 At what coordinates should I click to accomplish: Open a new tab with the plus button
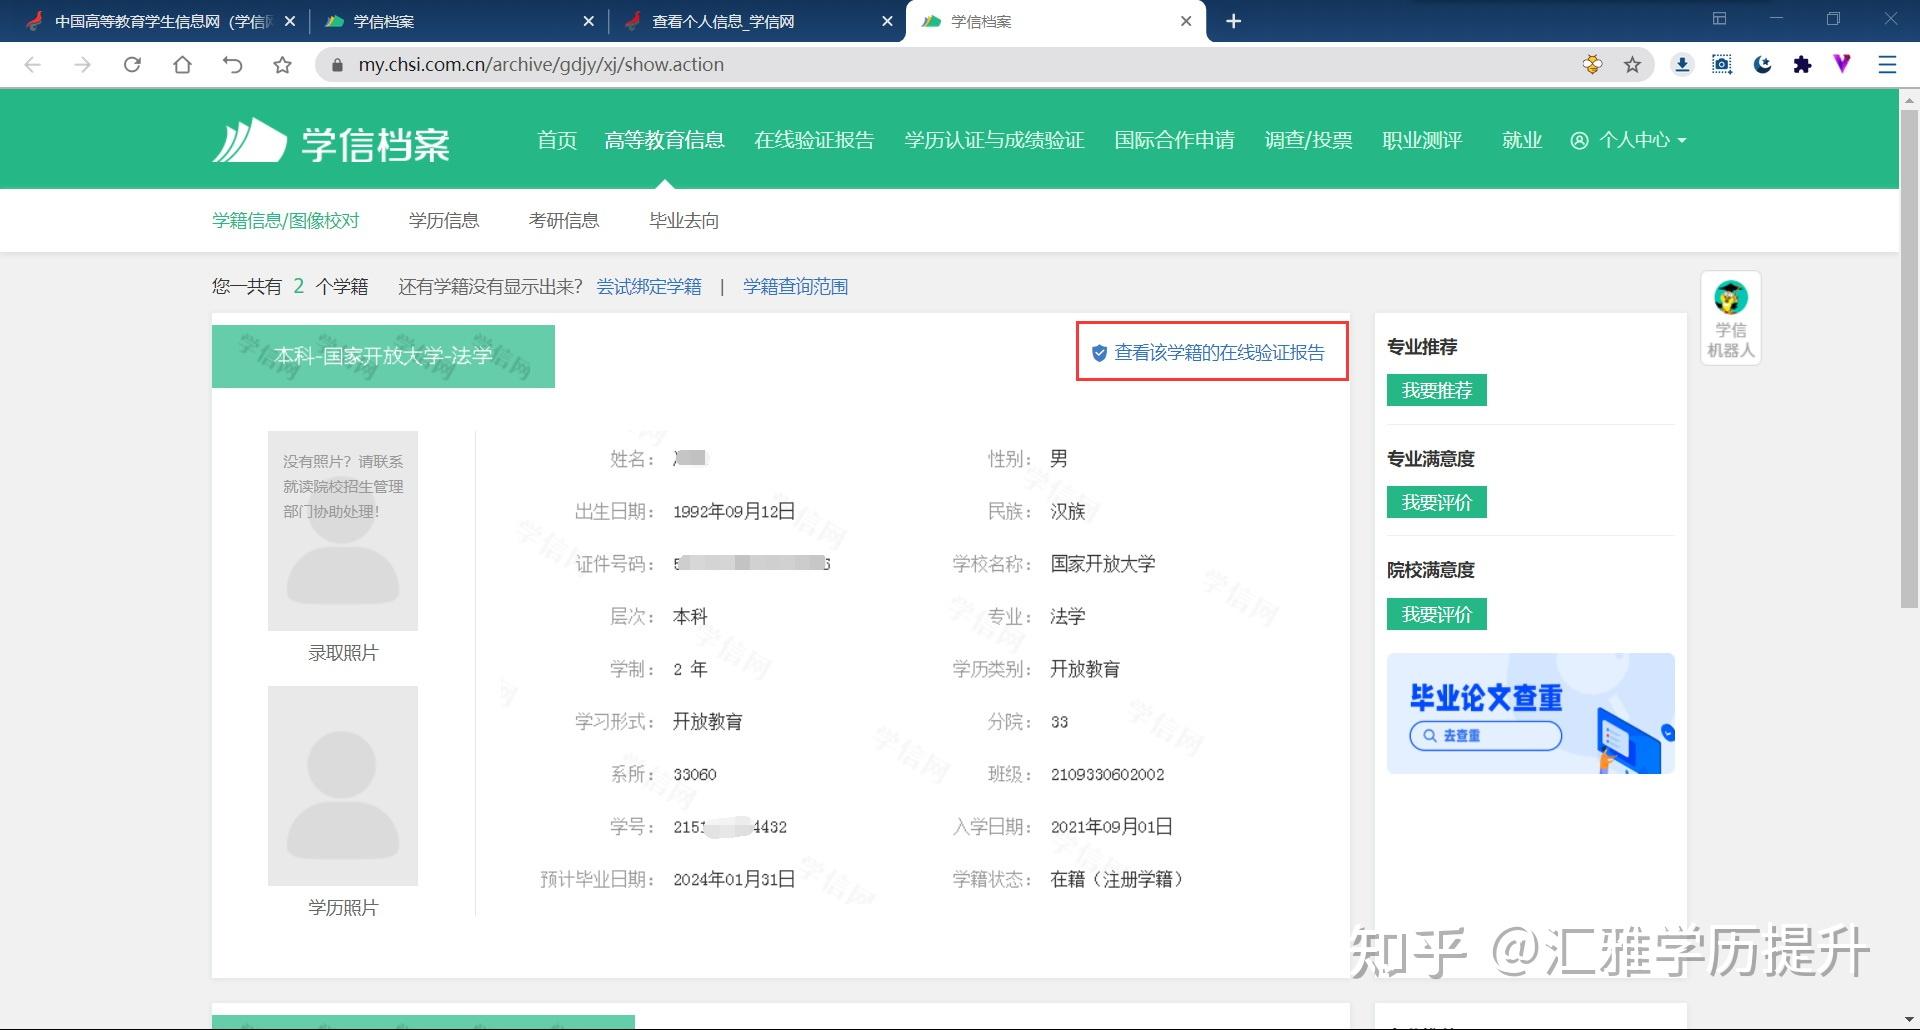pos(1234,21)
